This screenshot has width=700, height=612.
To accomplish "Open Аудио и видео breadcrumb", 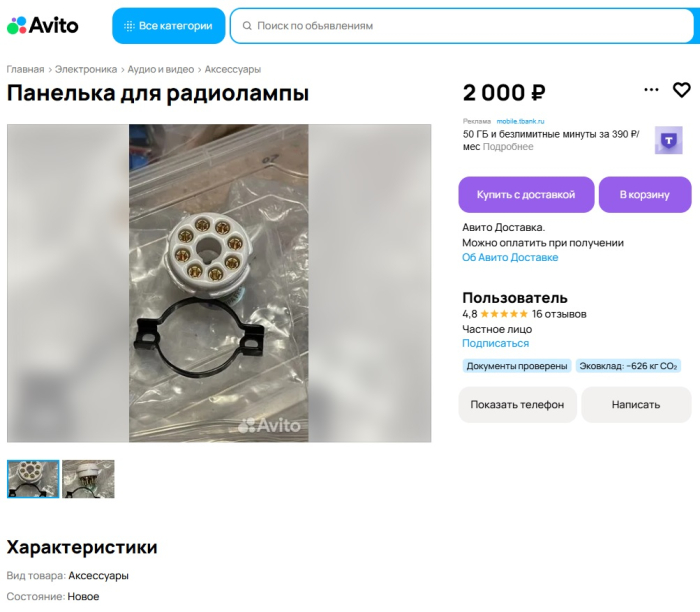I will click(161, 70).
